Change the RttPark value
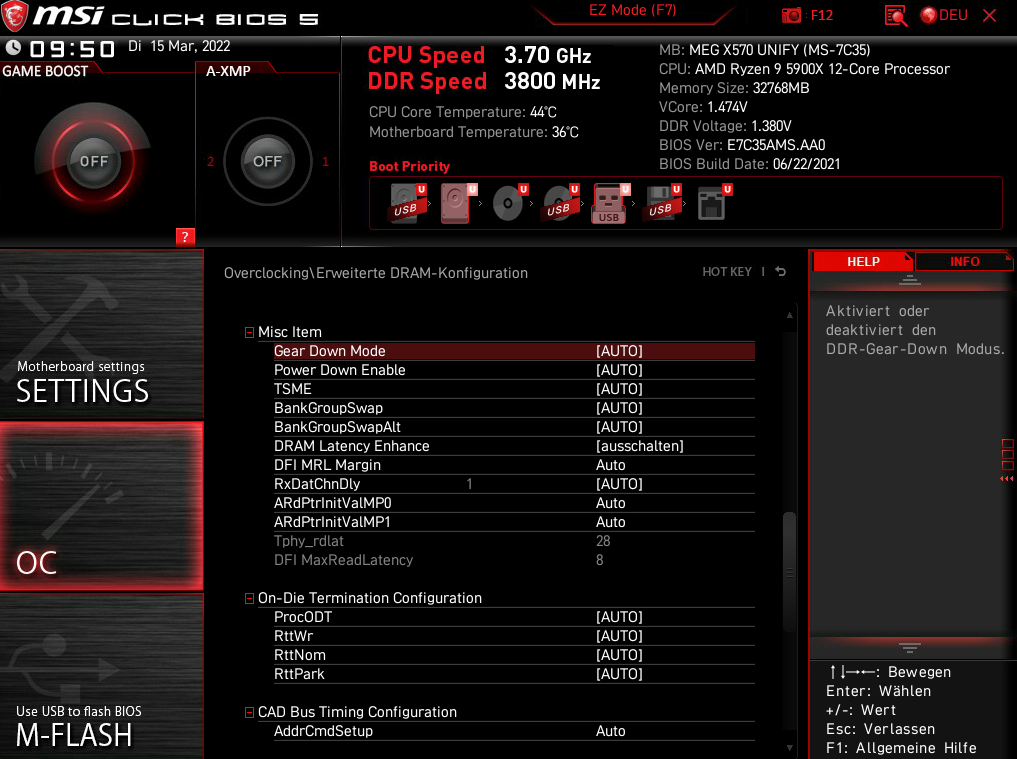 point(619,674)
